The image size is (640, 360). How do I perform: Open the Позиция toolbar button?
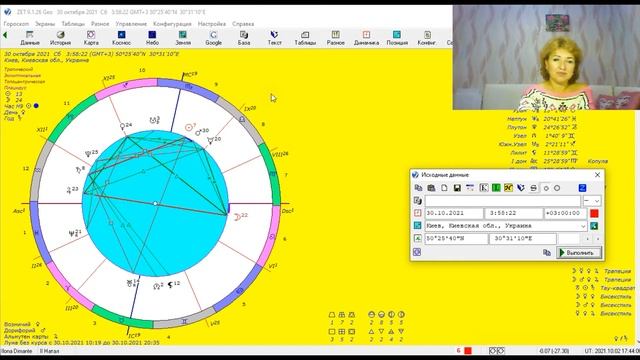pos(397,38)
